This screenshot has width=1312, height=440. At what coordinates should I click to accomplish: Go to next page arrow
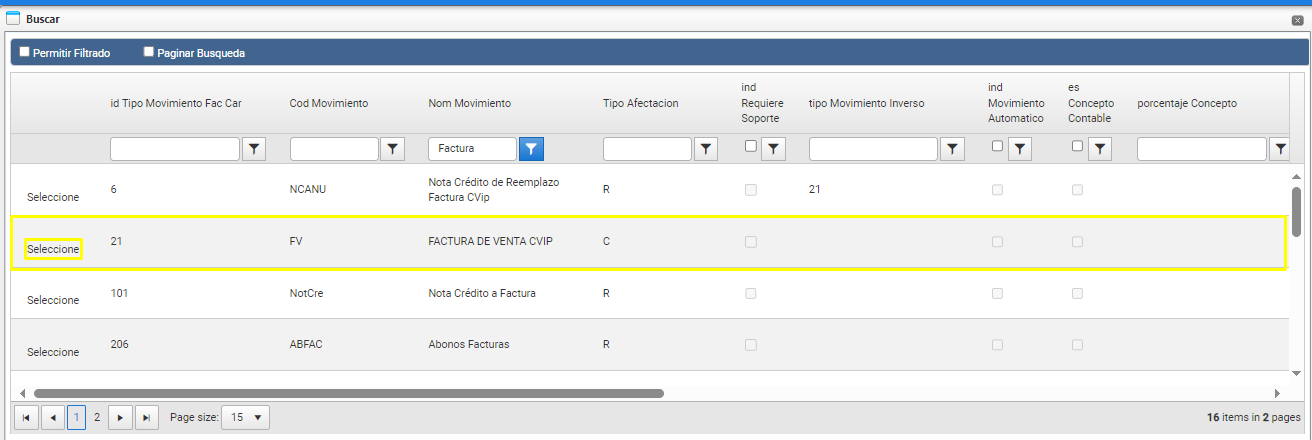(x=121, y=417)
